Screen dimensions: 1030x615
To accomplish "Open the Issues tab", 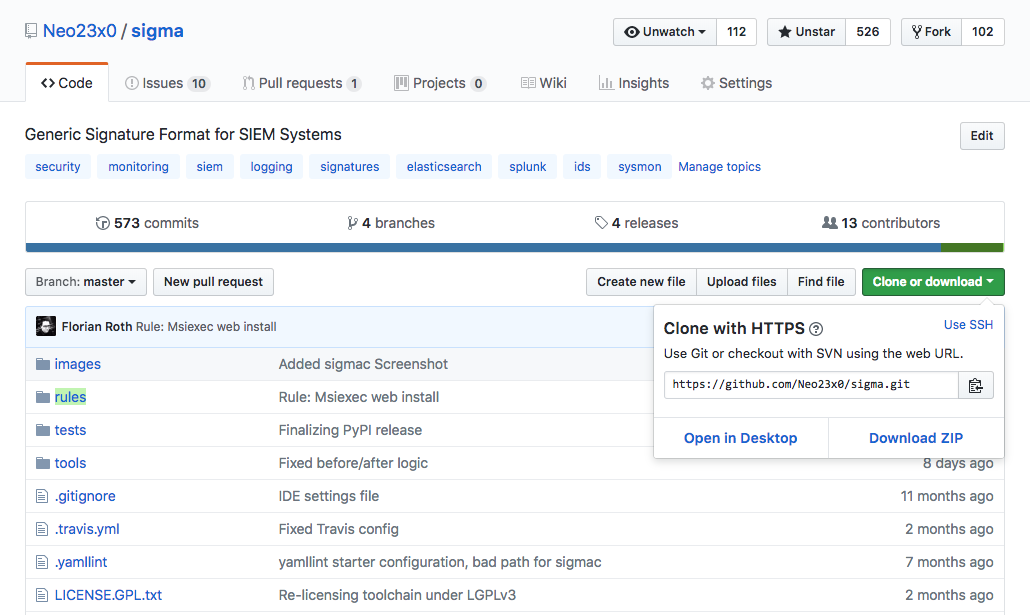I will 166,83.
